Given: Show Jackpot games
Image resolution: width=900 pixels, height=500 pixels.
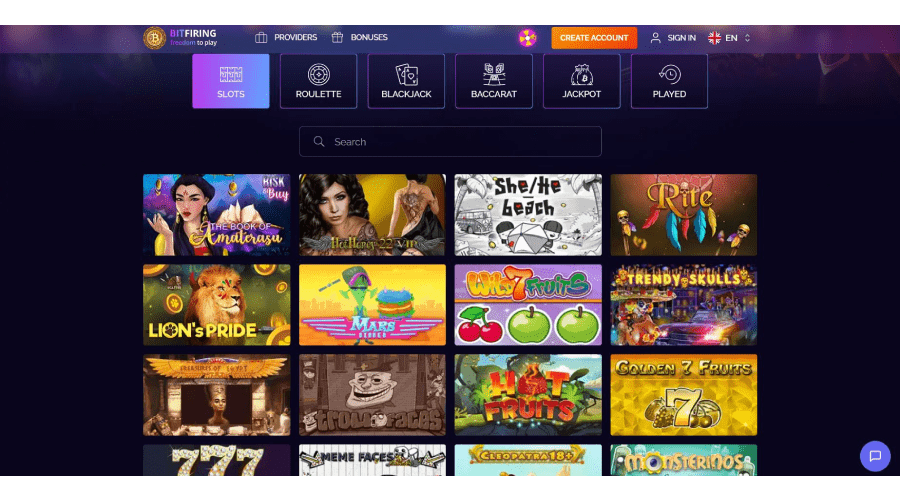Looking at the screenshot, I should [581, 81].
